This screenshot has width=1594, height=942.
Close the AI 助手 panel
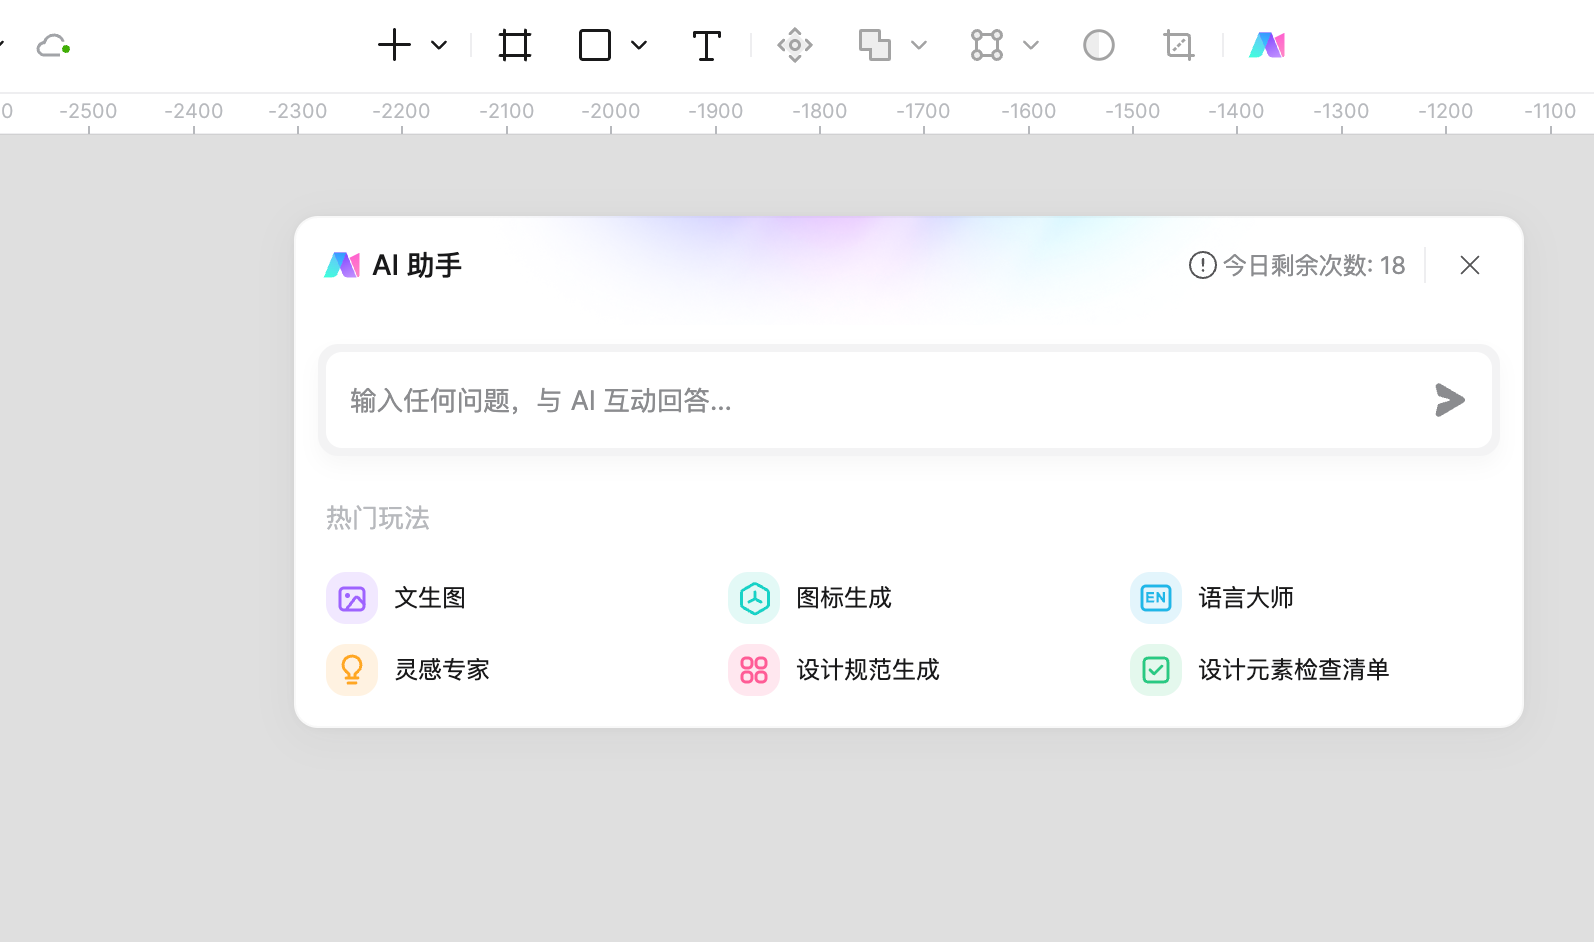pyautogui.click(x=1470, y=265)
